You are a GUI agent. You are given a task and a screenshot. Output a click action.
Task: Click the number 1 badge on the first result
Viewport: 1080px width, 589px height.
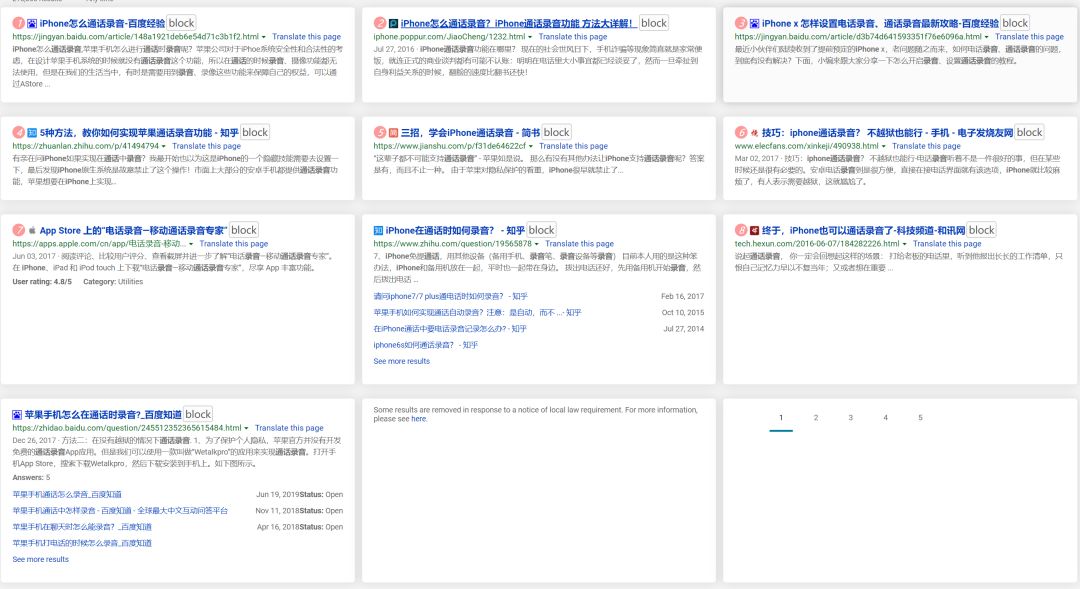point(19,23)
